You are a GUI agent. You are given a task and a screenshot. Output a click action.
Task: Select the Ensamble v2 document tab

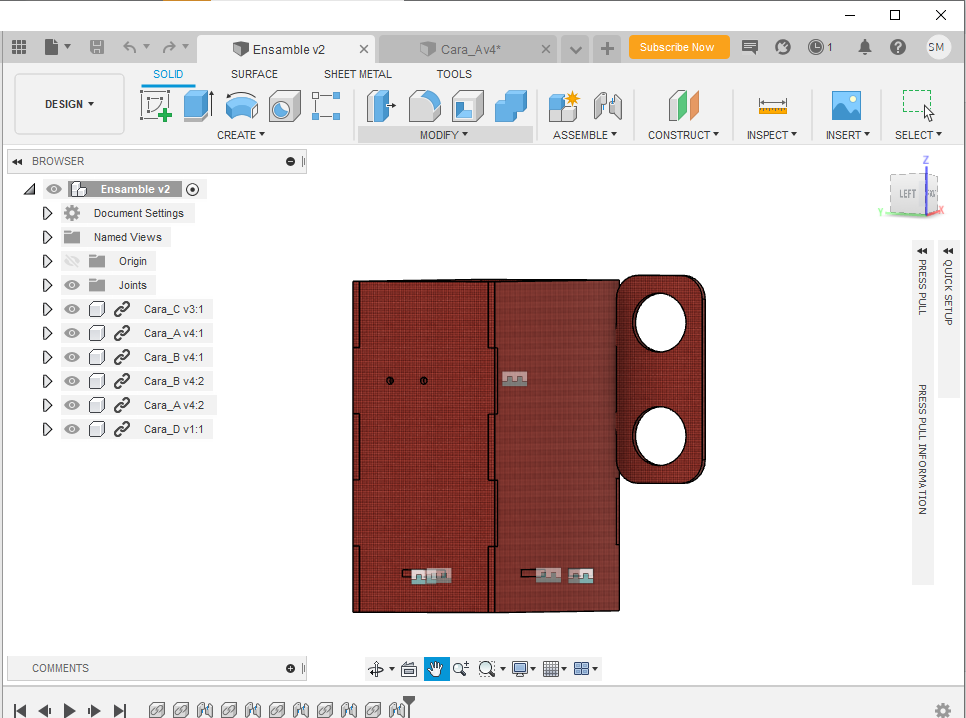point(288,49)
